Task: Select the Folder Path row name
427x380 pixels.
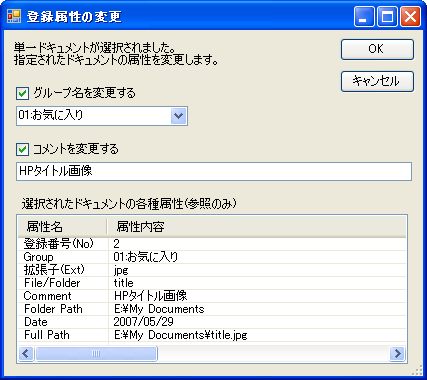Action: [53, 309]
